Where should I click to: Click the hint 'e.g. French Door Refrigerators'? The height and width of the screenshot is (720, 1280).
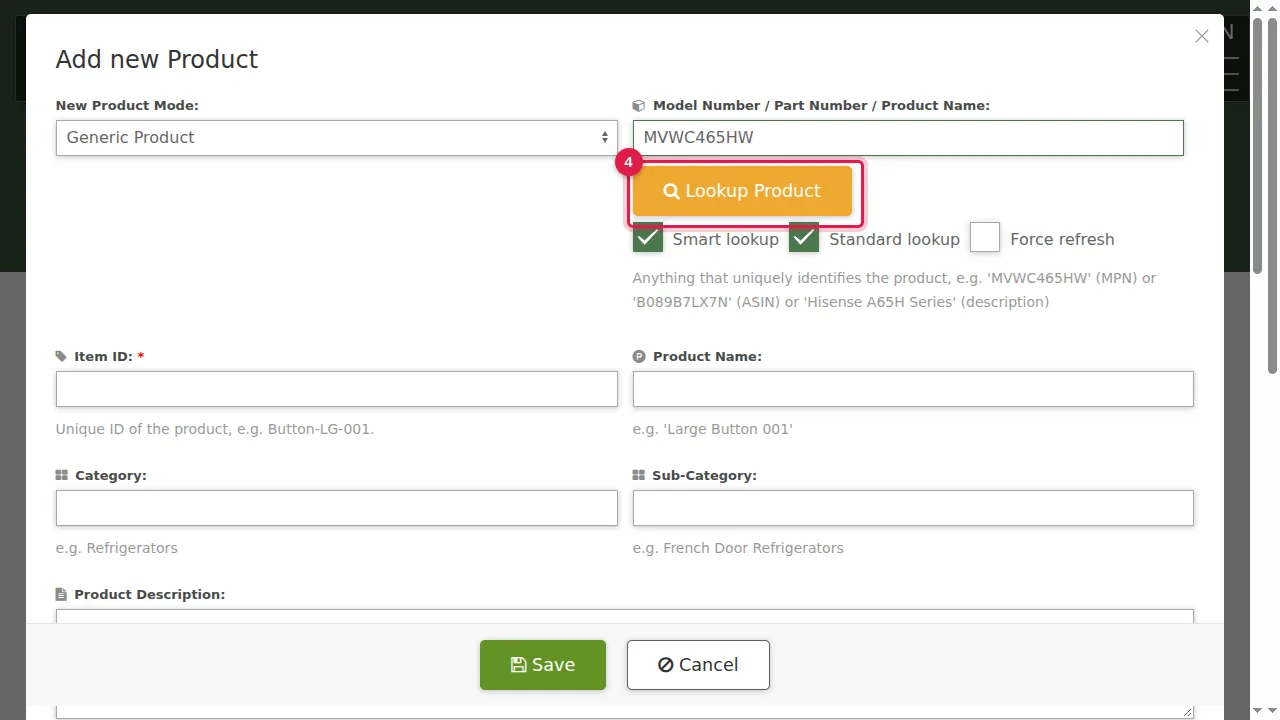(x=738, y=548)
